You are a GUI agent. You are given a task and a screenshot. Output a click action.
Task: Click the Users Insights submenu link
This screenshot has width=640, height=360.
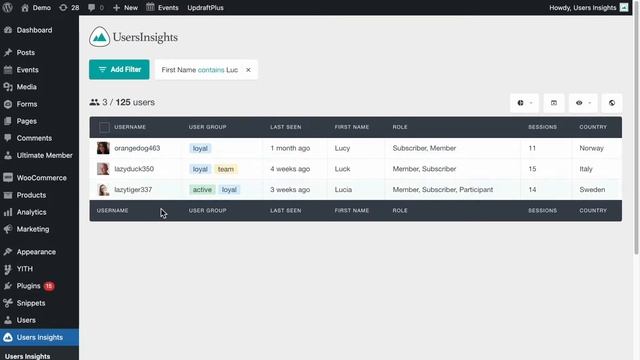[27, 356]
